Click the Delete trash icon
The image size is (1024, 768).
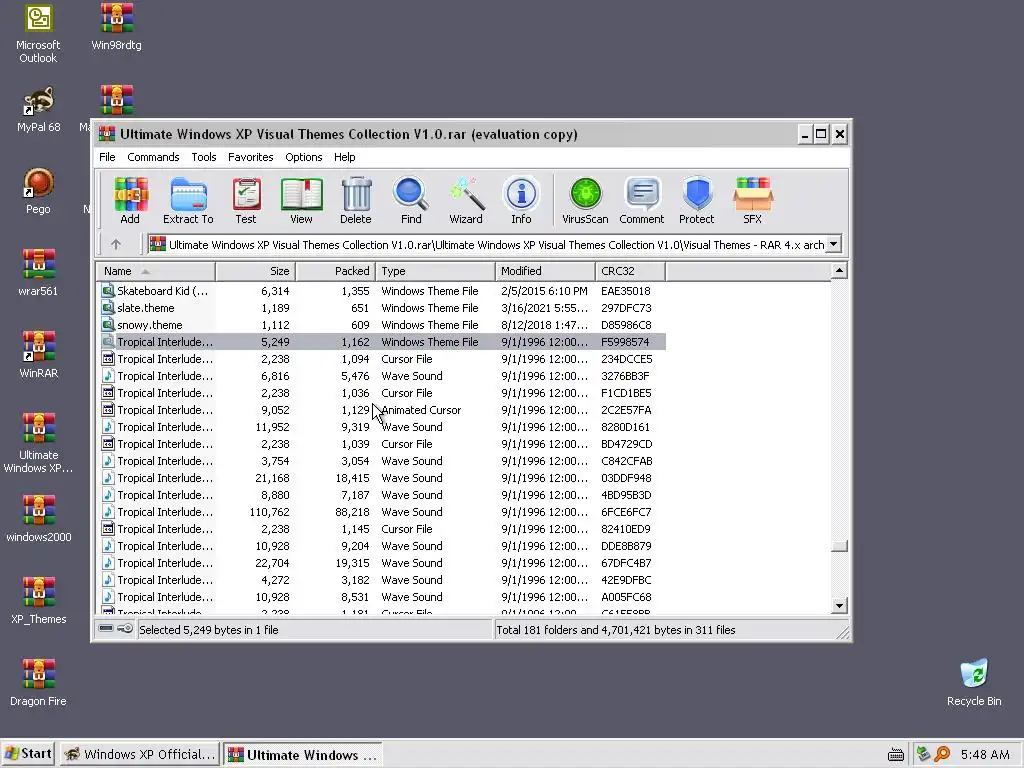tap(356, 200)
